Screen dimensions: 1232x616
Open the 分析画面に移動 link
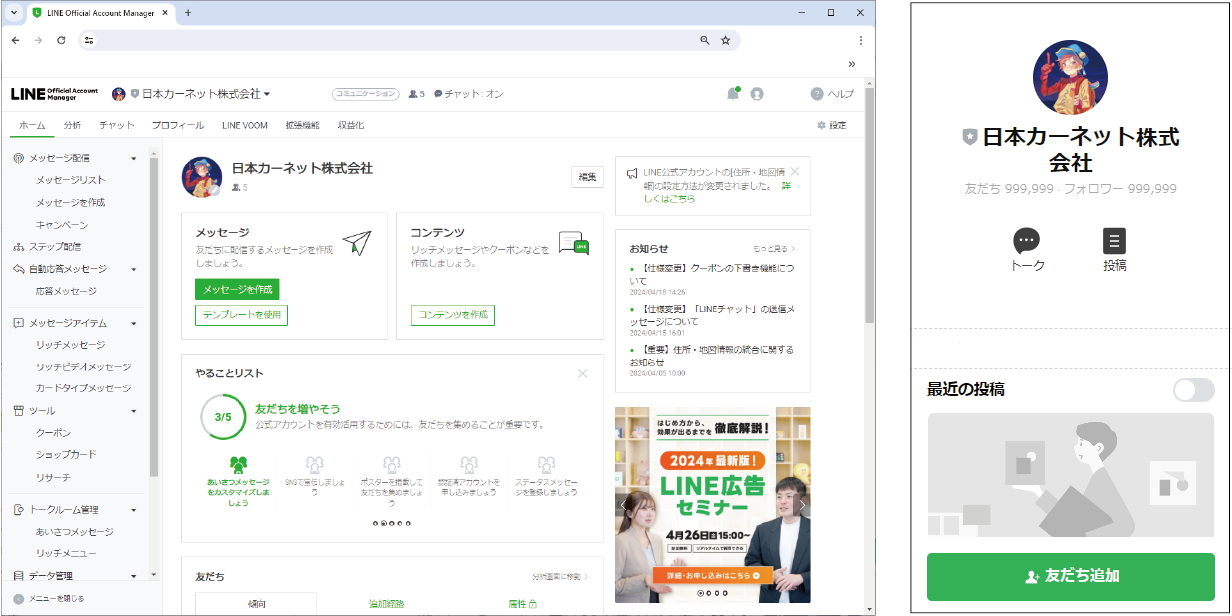560,577
